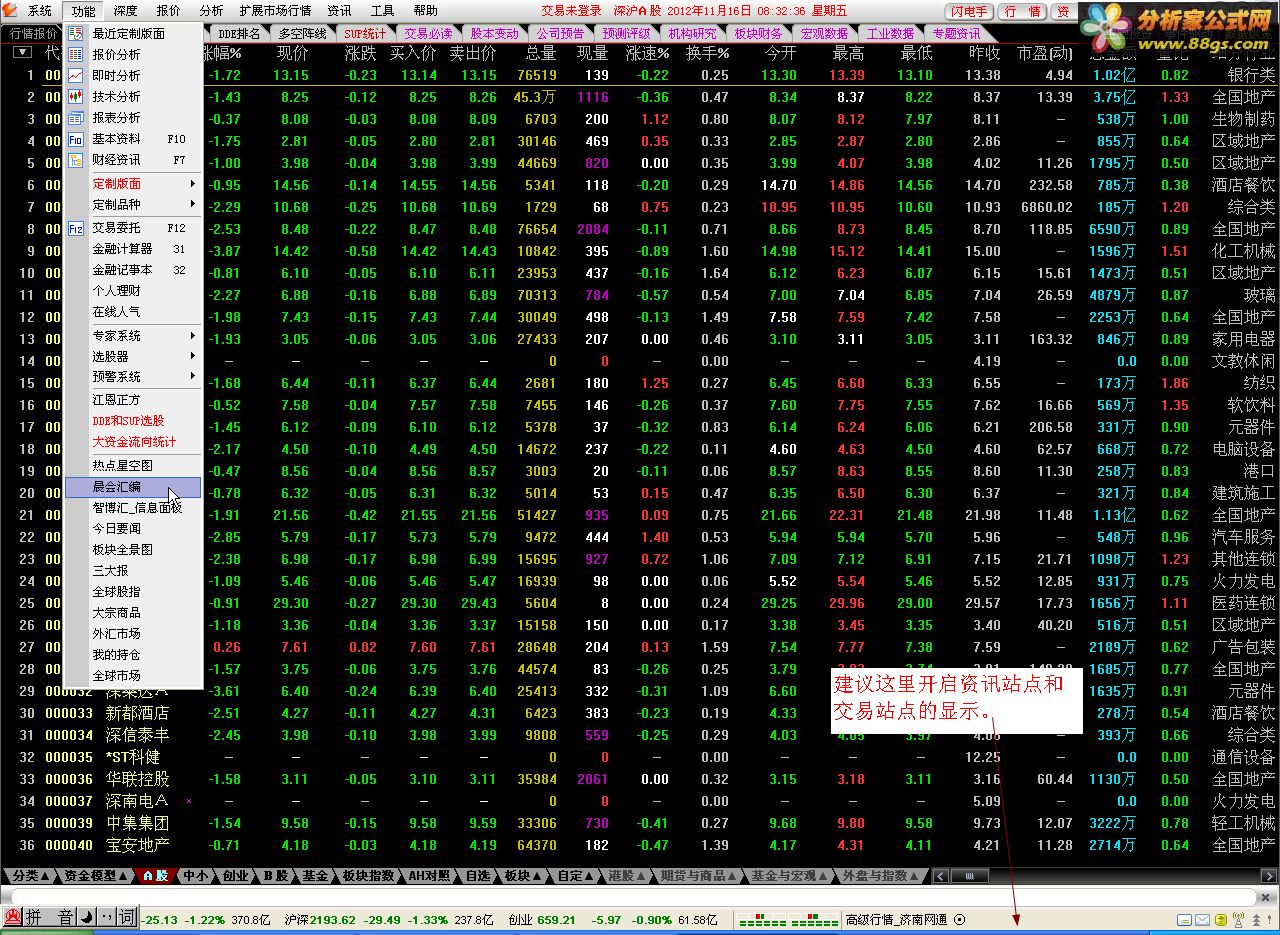Click 沪深2193.62 index in status bar
This screenshot has width=1280, height=935.
[320, 919]
